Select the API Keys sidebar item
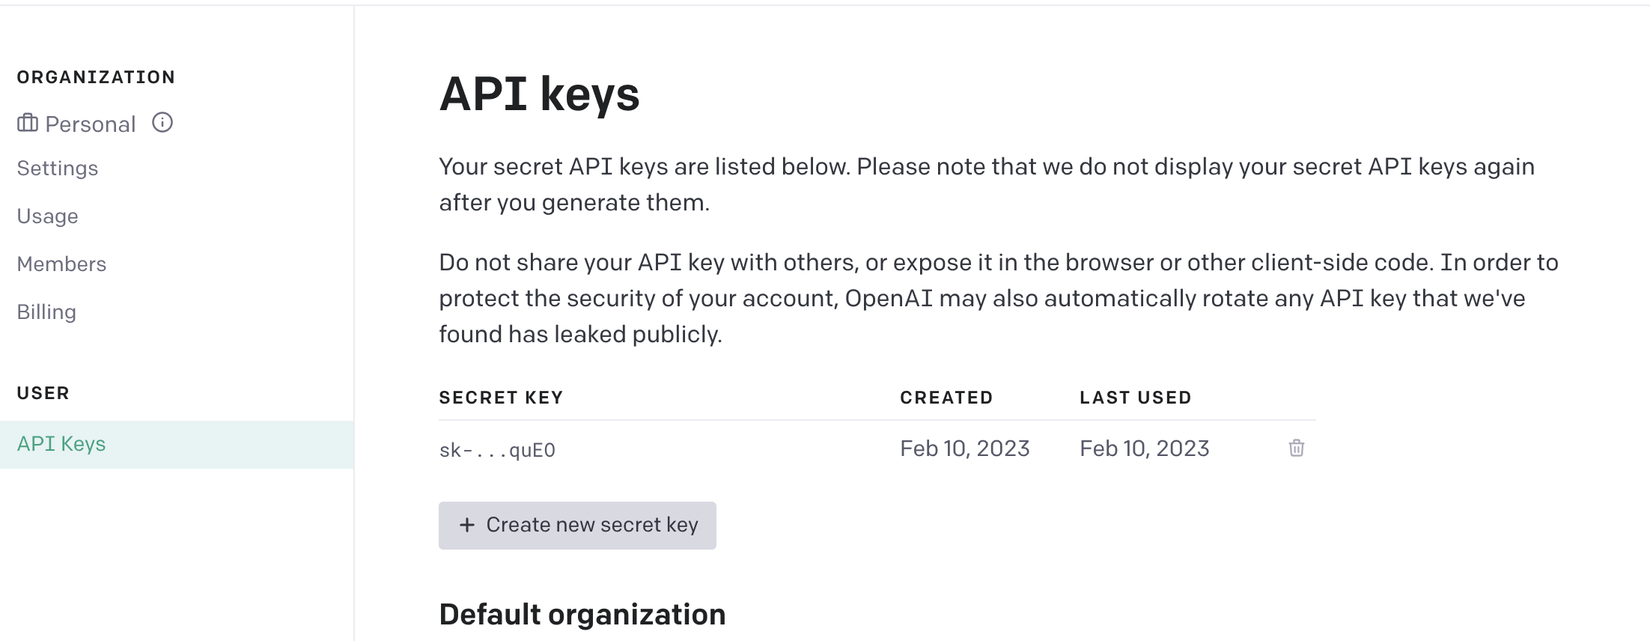The image size is (1650, 641). click(x=61, y=444)
